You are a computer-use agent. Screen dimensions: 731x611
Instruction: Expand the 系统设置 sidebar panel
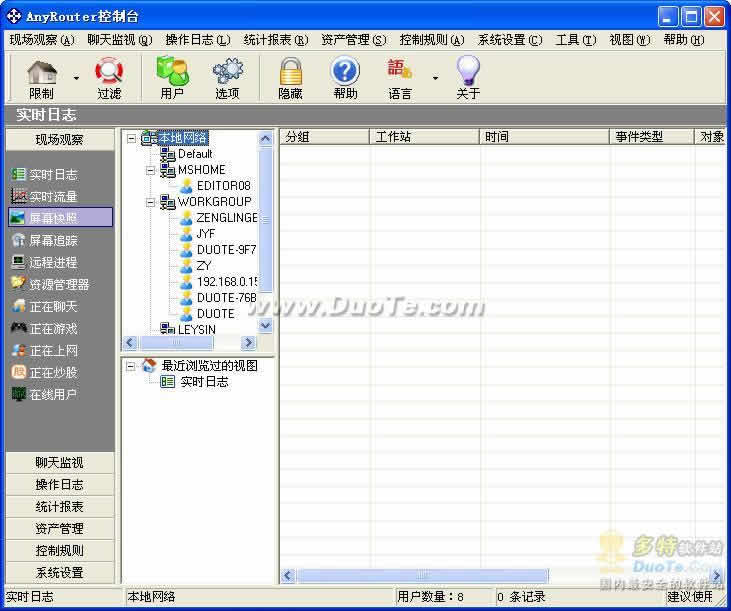pyautogui.click(x=60, y=572)
